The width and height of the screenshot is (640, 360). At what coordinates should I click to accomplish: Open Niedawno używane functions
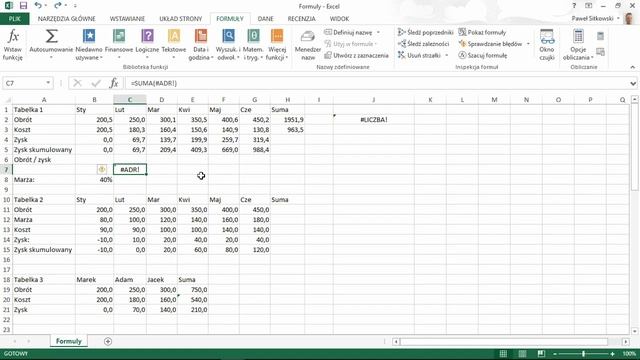click(x=89, y=45)
